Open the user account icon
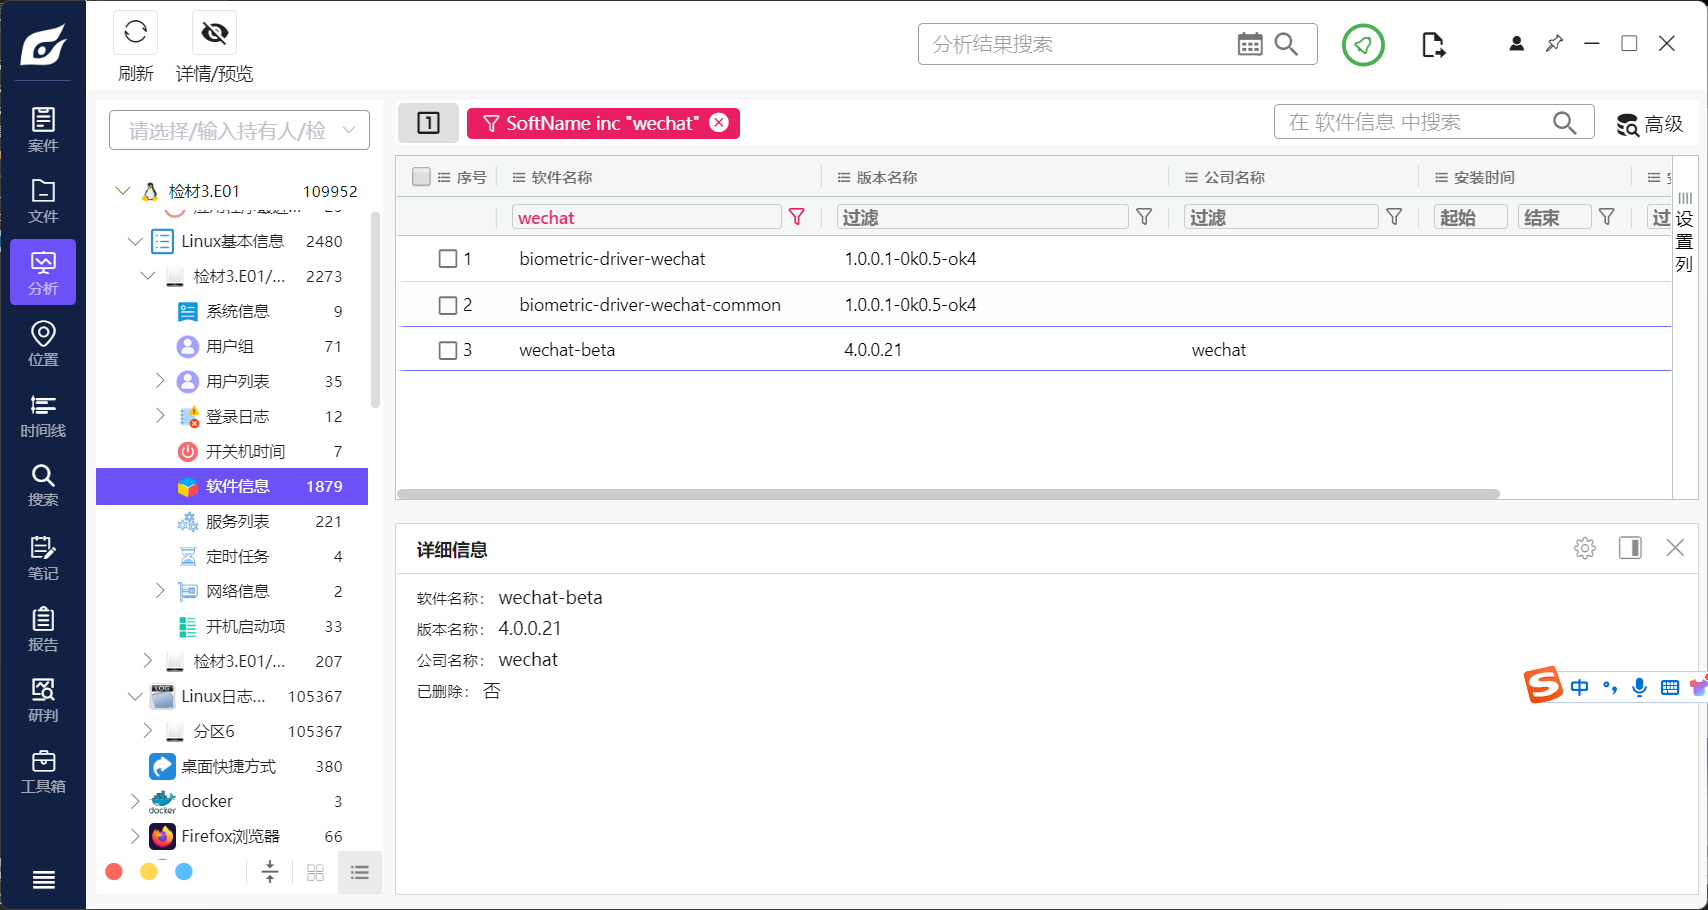 [x=1517, y=43]
